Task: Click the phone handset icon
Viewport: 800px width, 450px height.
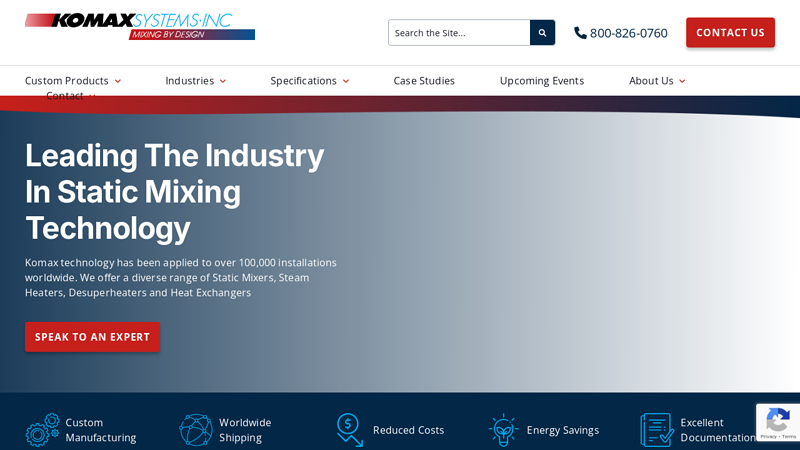Action: pos(580,33)
